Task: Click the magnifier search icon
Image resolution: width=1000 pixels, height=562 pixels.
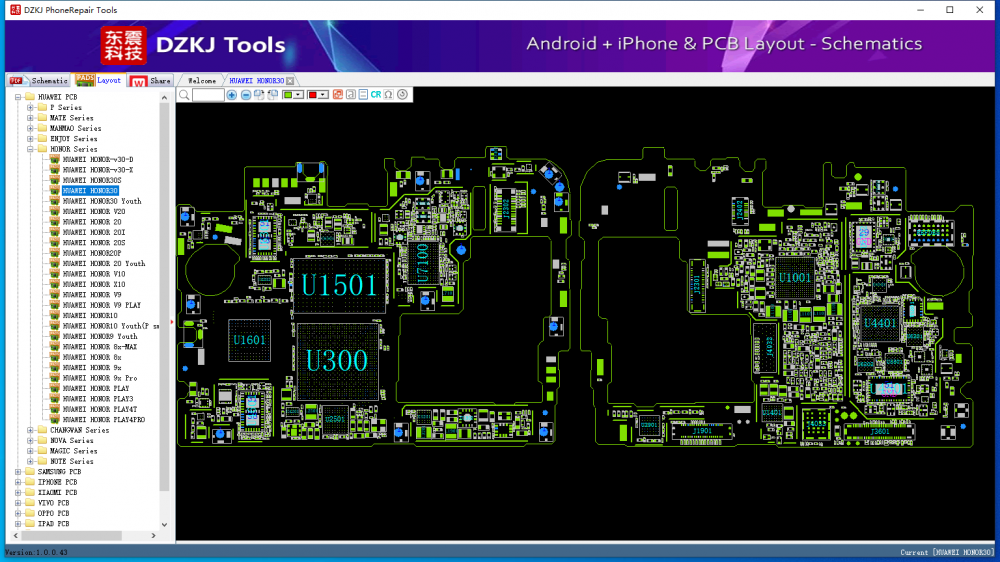Action: pyautogui.click(x=184, y=95)
